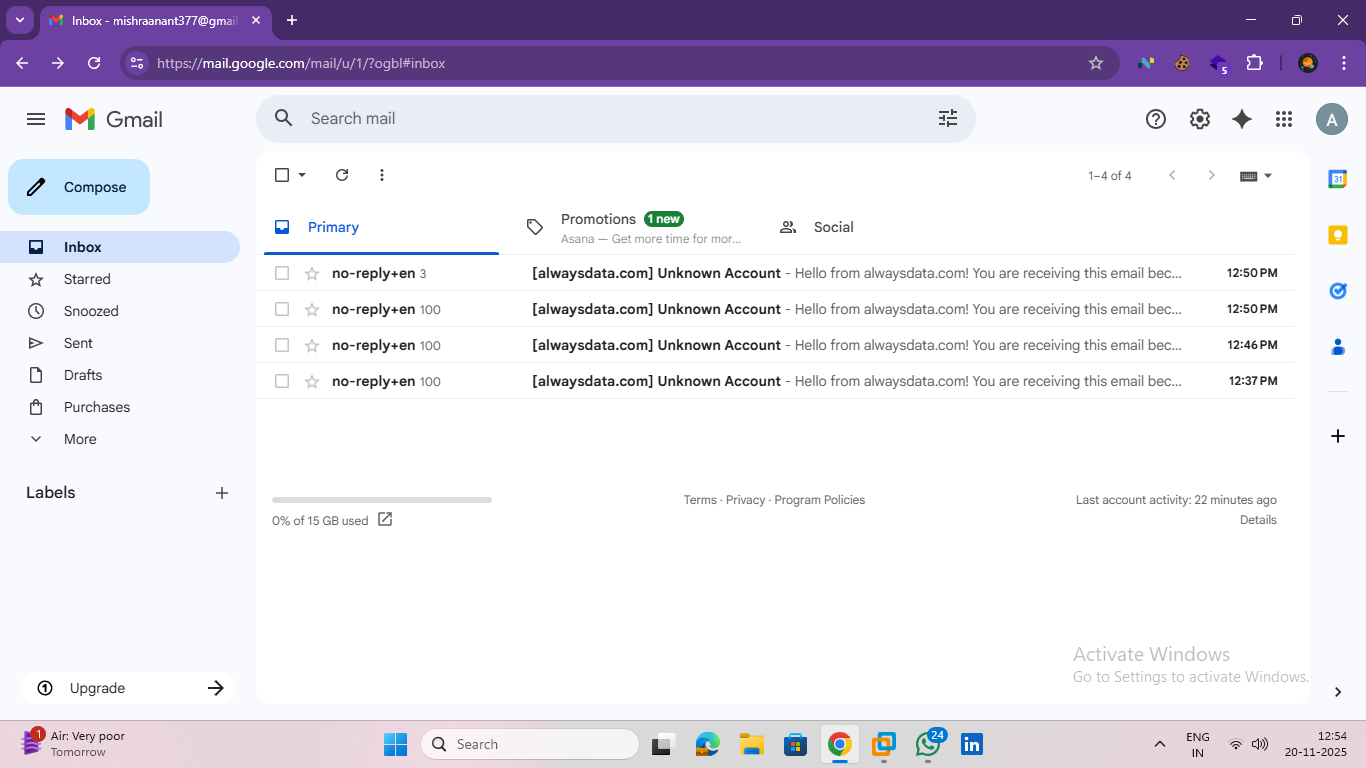
Task: Click the Search mail field
Action: point(600,119)
